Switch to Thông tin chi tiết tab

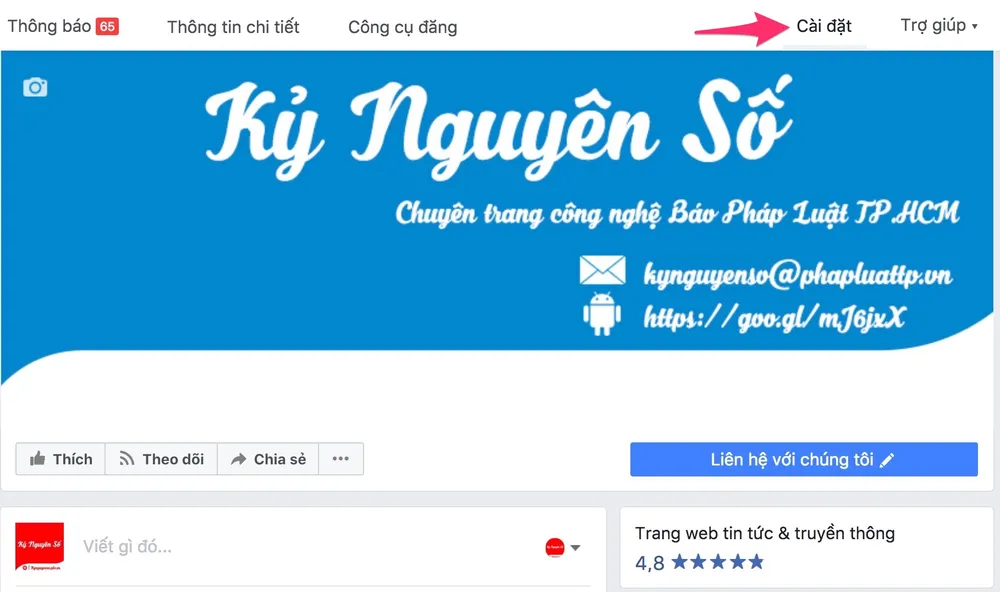(233, 27)
